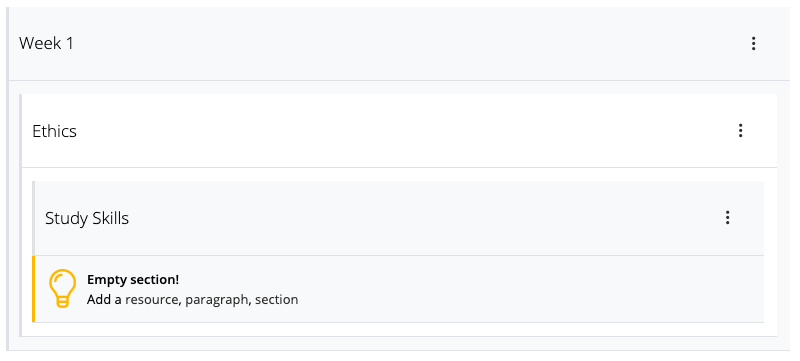Collapse the Study Skills header bar
Image resolution: width=800 pixels, height=361 pixels.
[x=399, y=218]
